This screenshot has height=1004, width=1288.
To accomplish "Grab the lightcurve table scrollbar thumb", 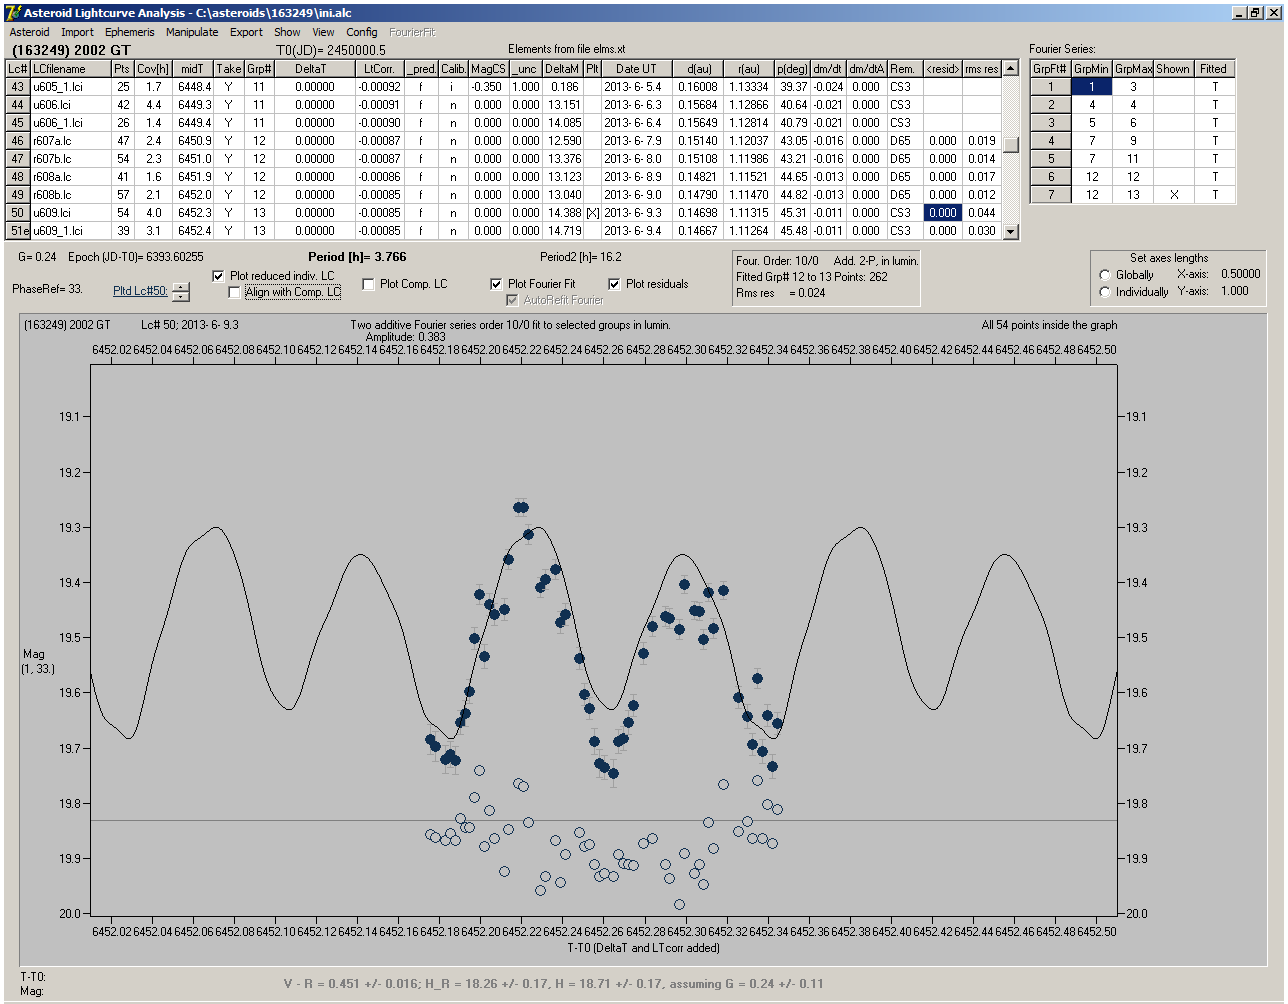I will click(1011, 144).
